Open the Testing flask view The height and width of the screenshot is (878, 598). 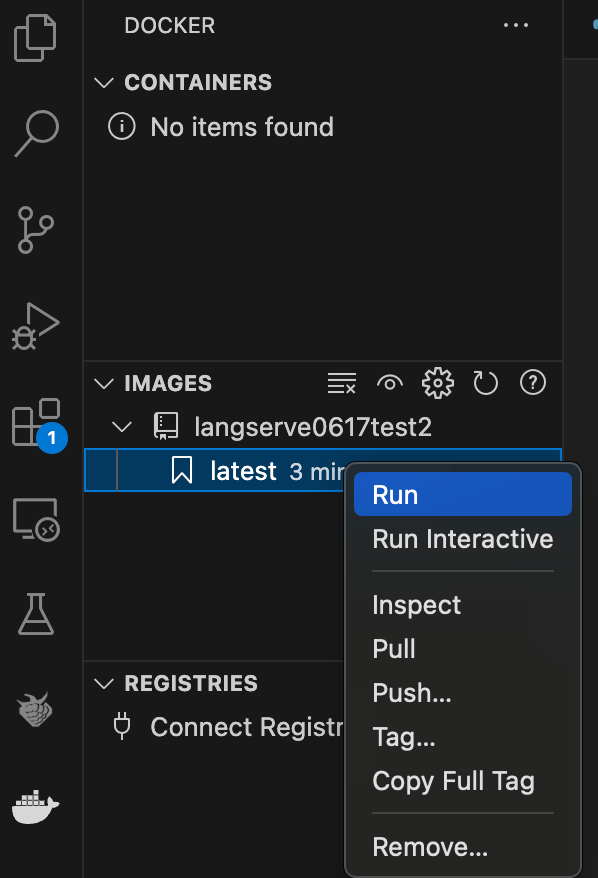(36, 614)
